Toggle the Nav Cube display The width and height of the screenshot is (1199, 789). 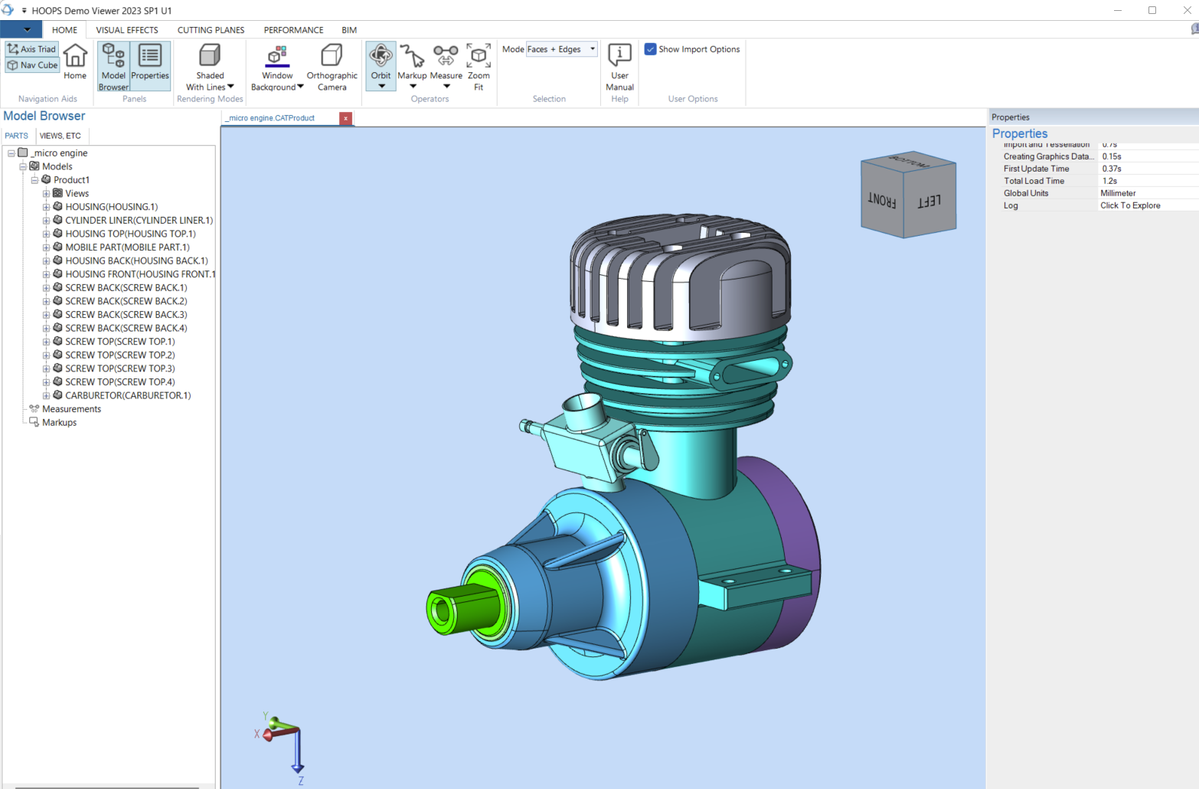pyautogui.click(x=32, y=65)
